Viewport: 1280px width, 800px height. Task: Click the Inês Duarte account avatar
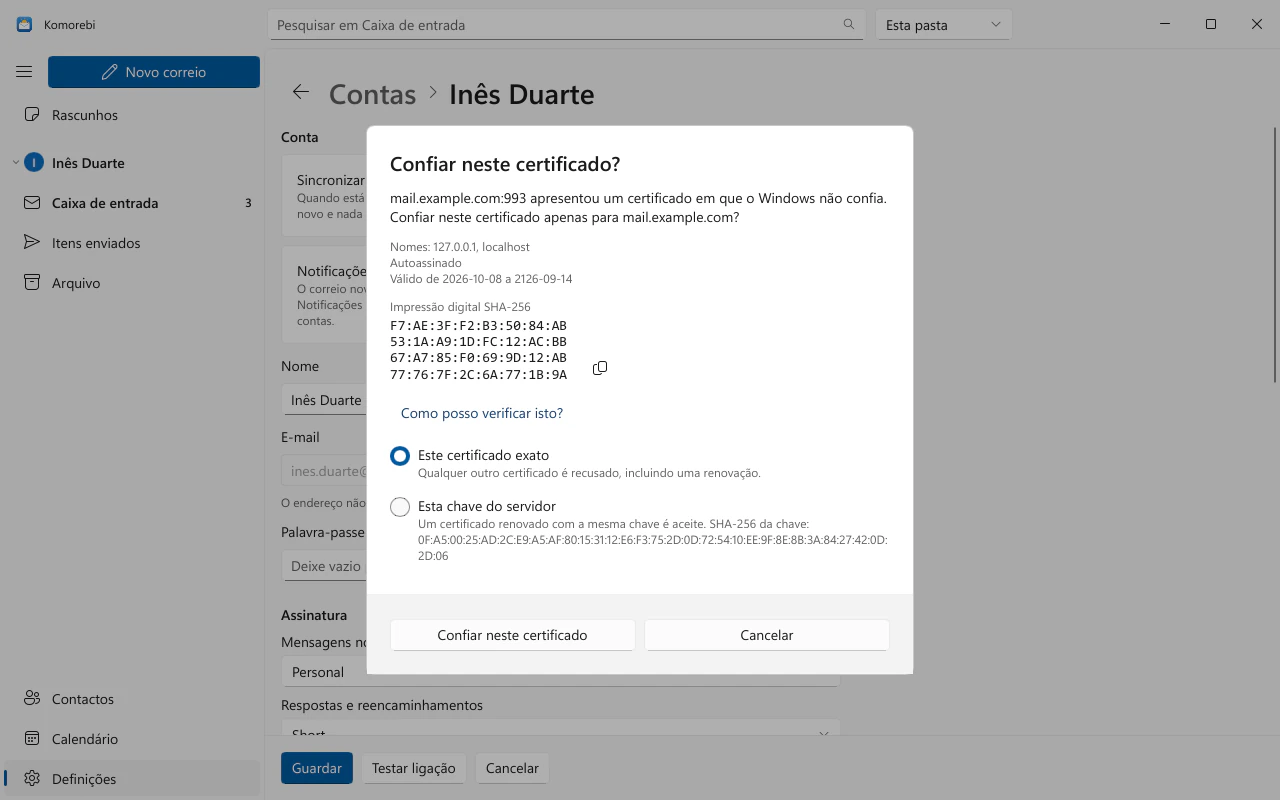click(x=34, y=163)
